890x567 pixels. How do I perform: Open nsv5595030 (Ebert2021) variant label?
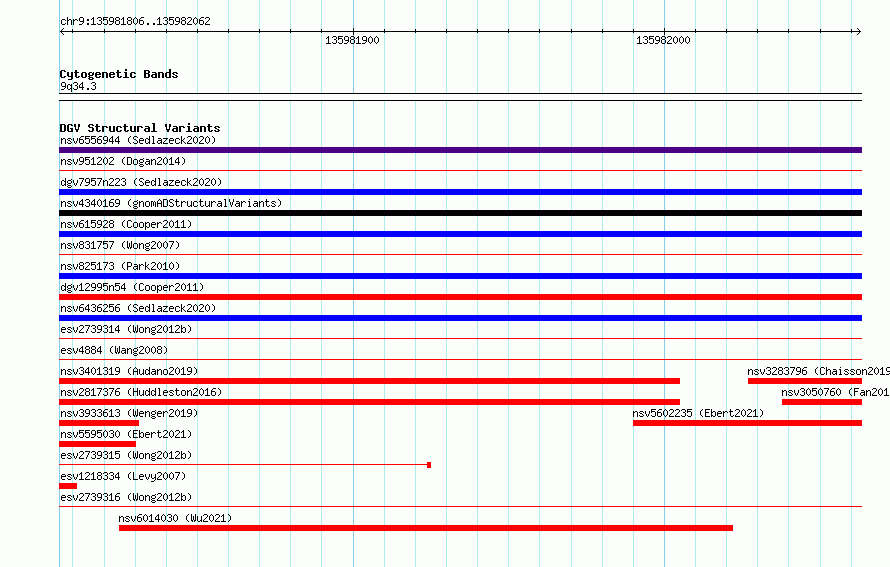tap(126, 434)
